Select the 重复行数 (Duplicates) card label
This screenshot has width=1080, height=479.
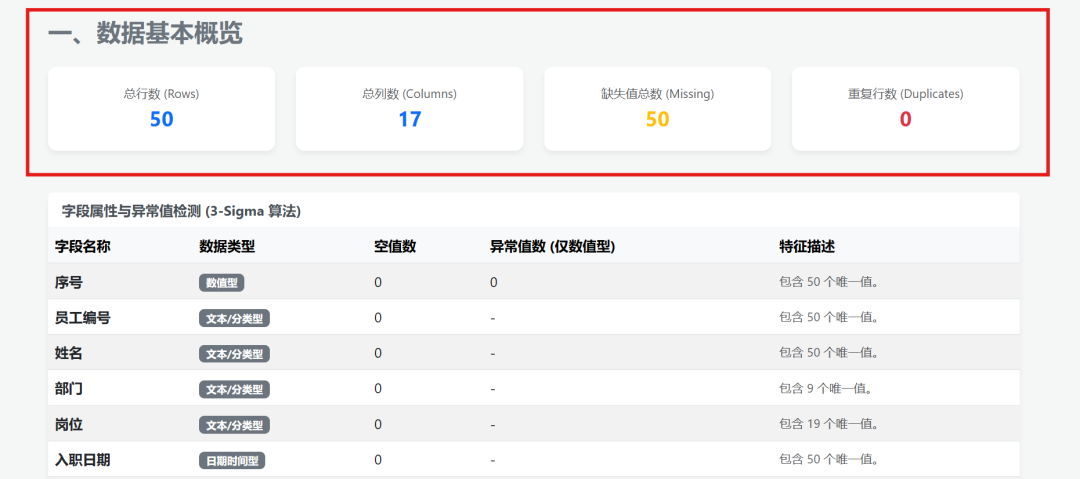[905, 94]
